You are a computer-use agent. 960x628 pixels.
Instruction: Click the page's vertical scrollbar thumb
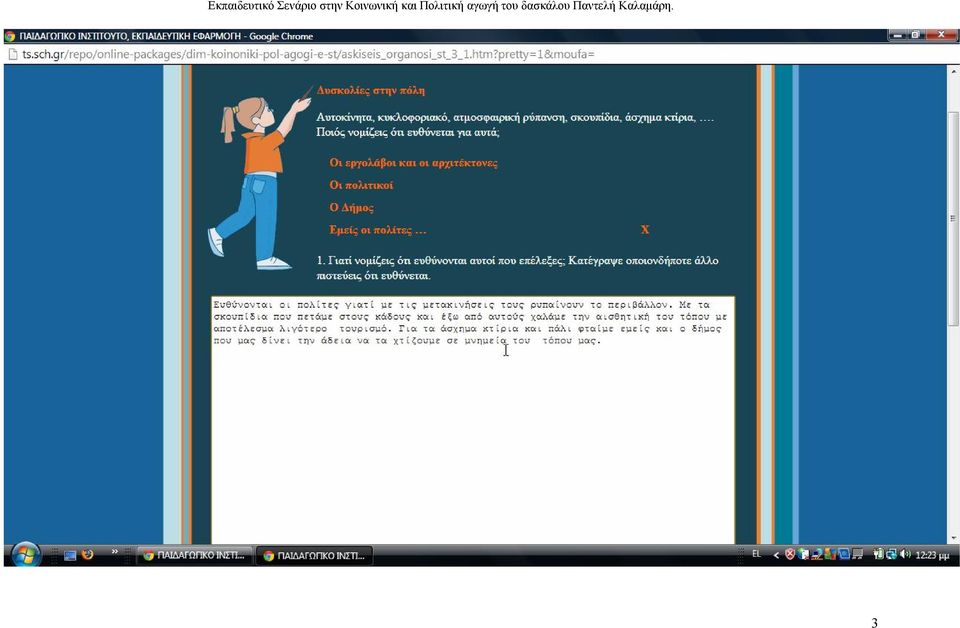[953, 219]
